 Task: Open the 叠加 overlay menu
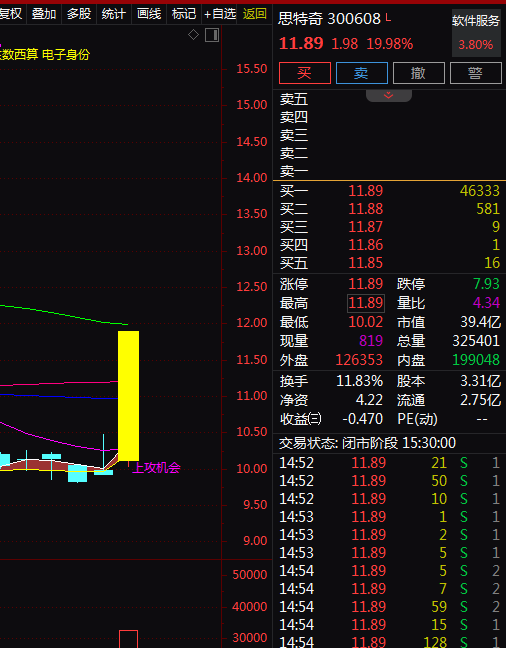tap(44, 14)
